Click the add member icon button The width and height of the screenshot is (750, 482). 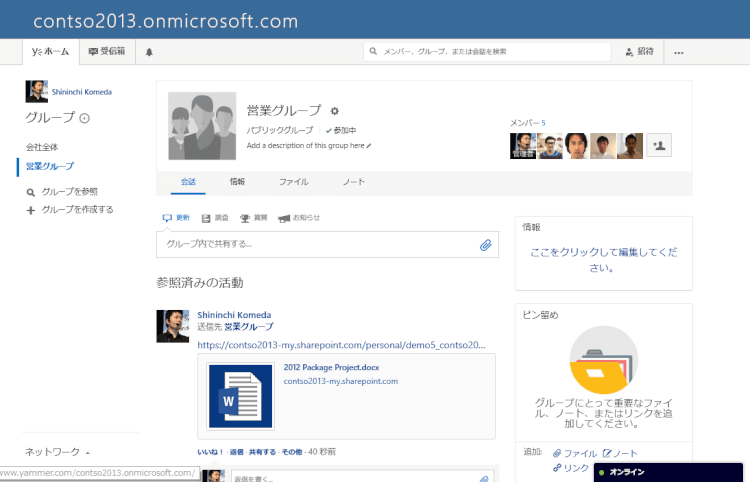[659, 145]
